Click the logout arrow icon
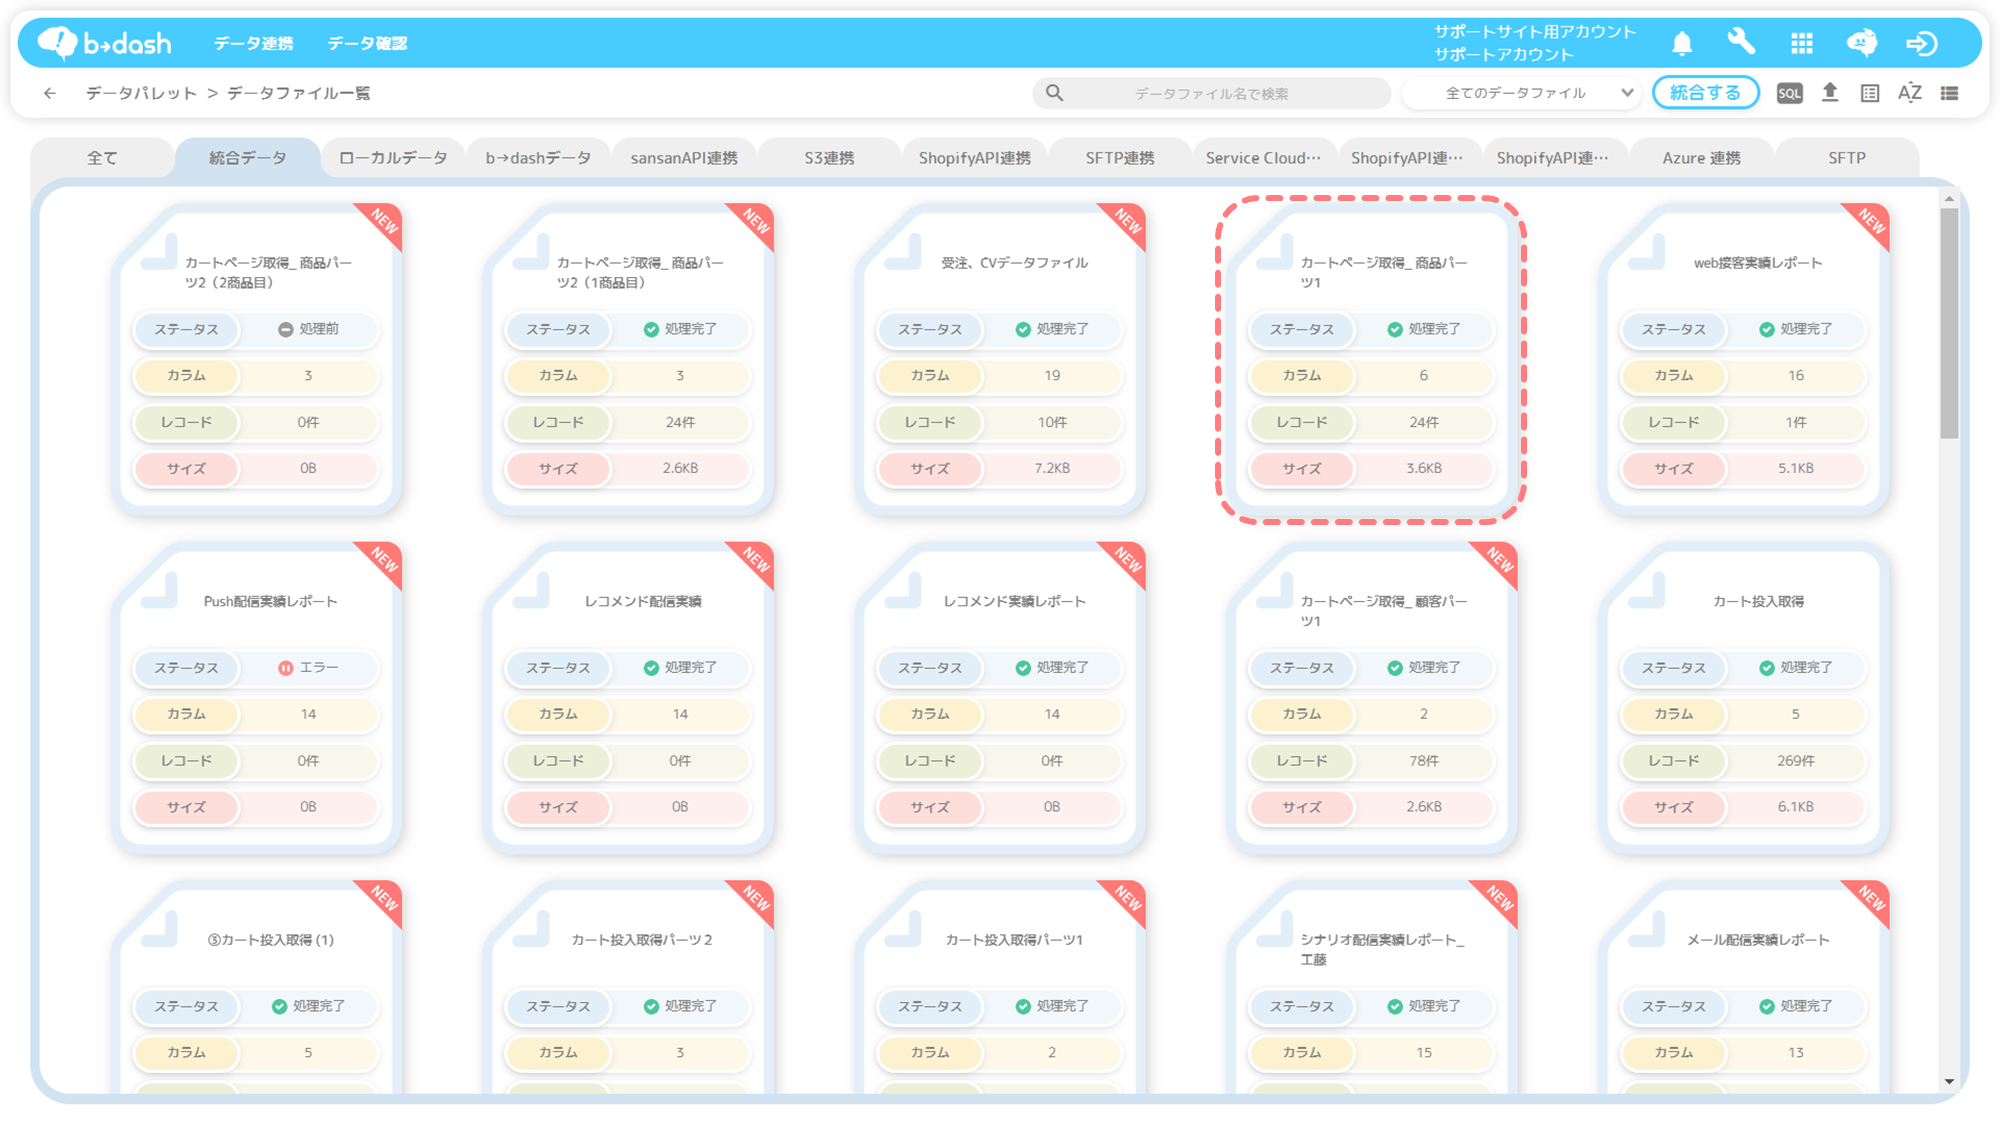Screen dimensions: 2000x1125 1921,43
